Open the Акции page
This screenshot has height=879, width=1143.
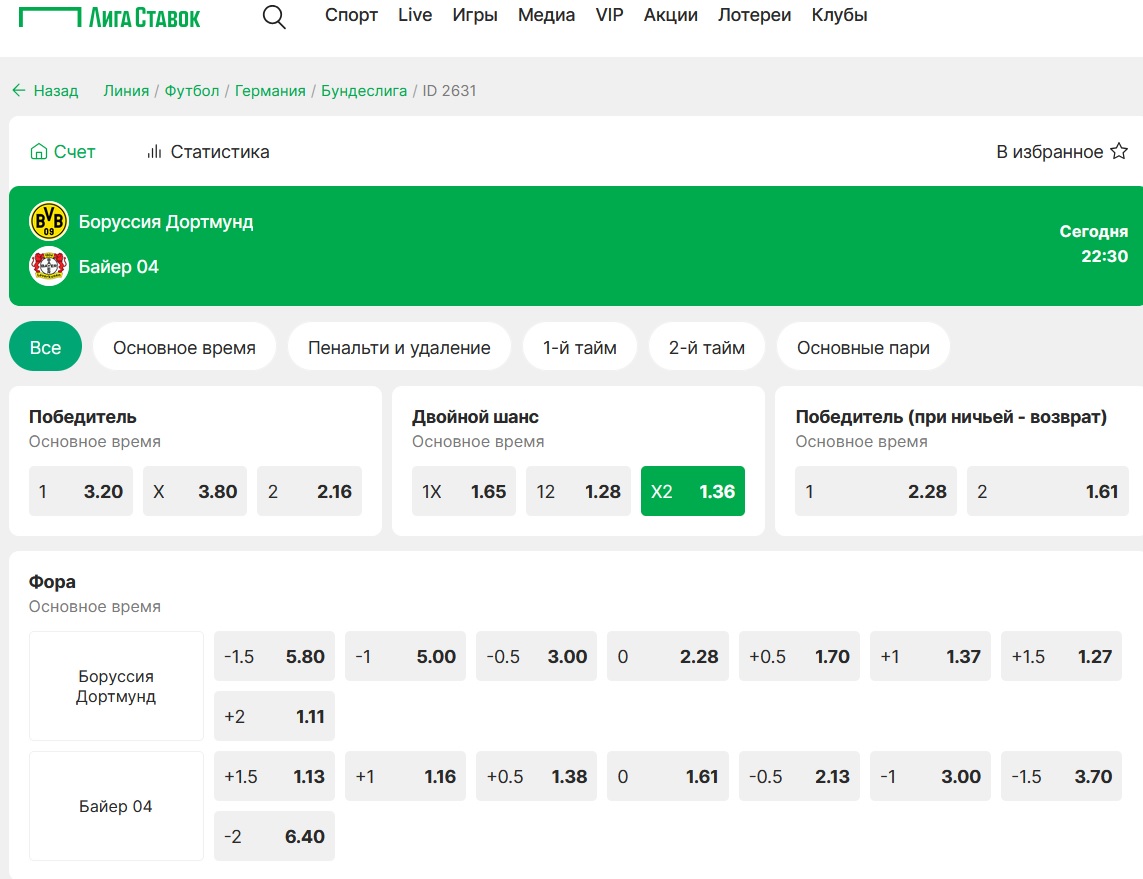pyautogui.click(x=671, y=15)
